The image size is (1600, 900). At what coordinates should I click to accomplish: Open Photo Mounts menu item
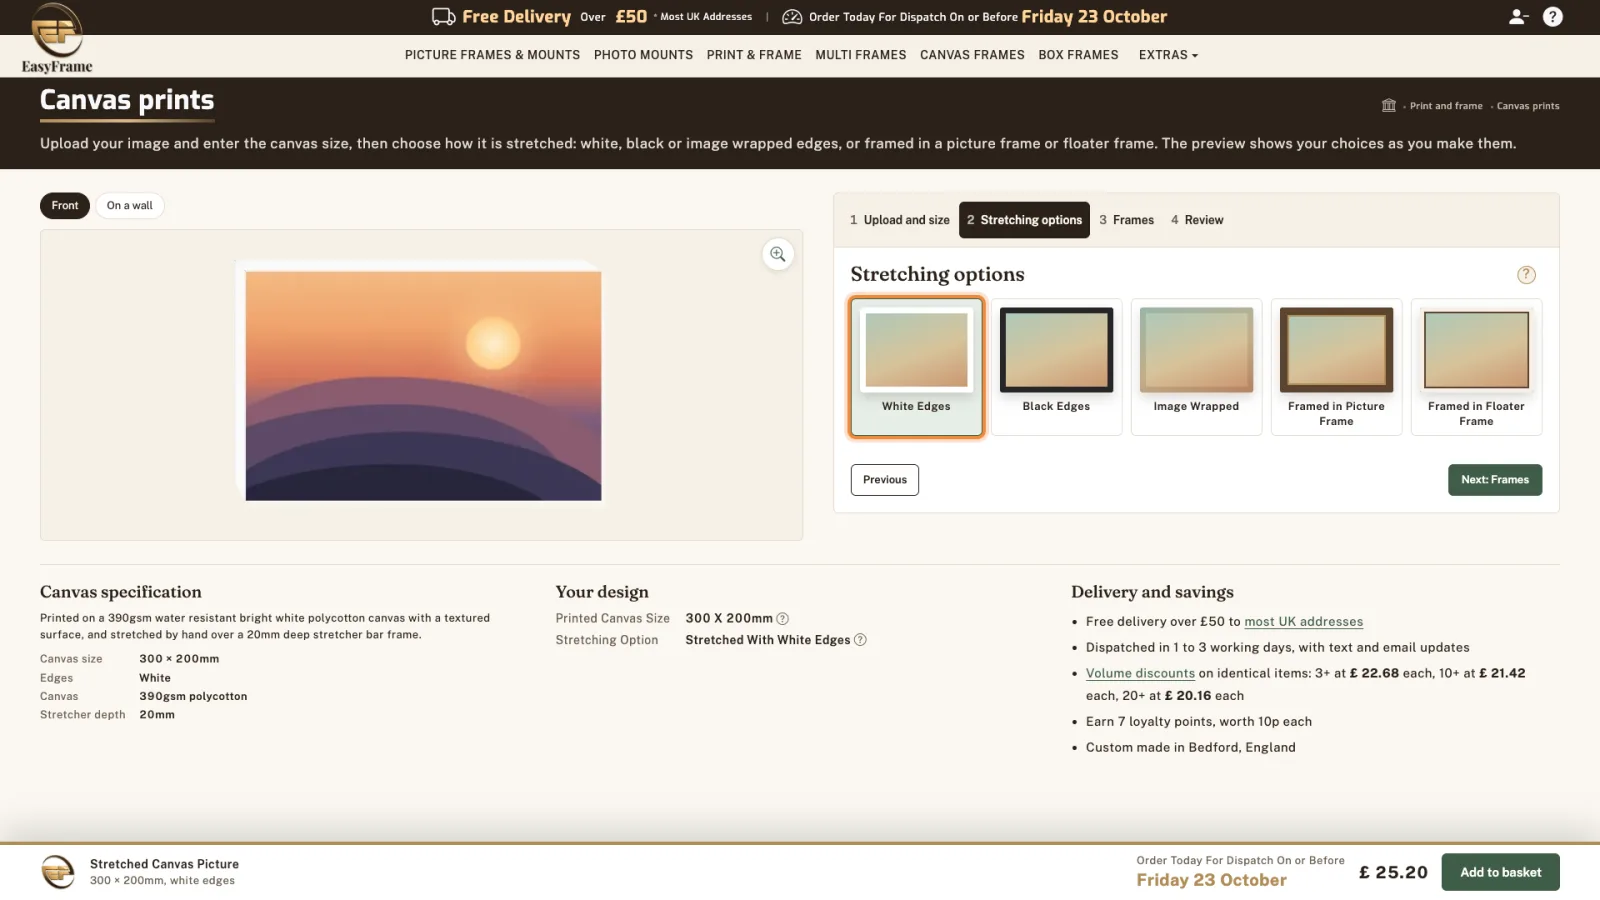click(643, 55)
